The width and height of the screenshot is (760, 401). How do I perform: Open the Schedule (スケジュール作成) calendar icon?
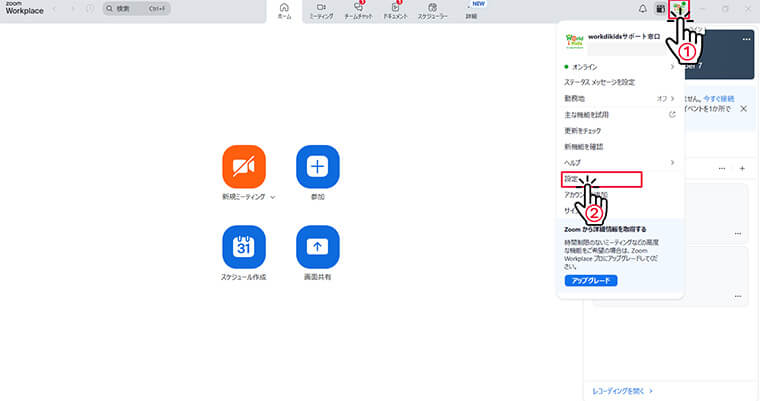[x=244, y=246]
